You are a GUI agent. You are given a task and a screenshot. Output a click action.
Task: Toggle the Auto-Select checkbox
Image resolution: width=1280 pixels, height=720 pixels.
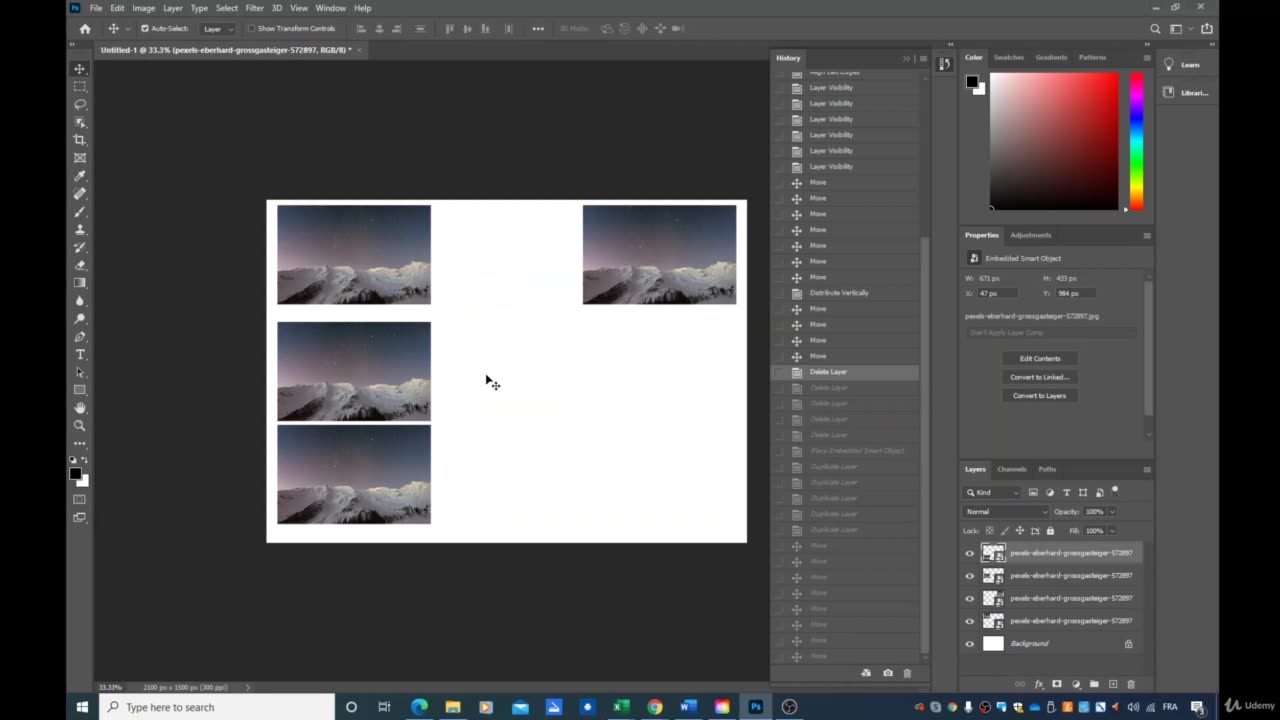tap(145, 29)
